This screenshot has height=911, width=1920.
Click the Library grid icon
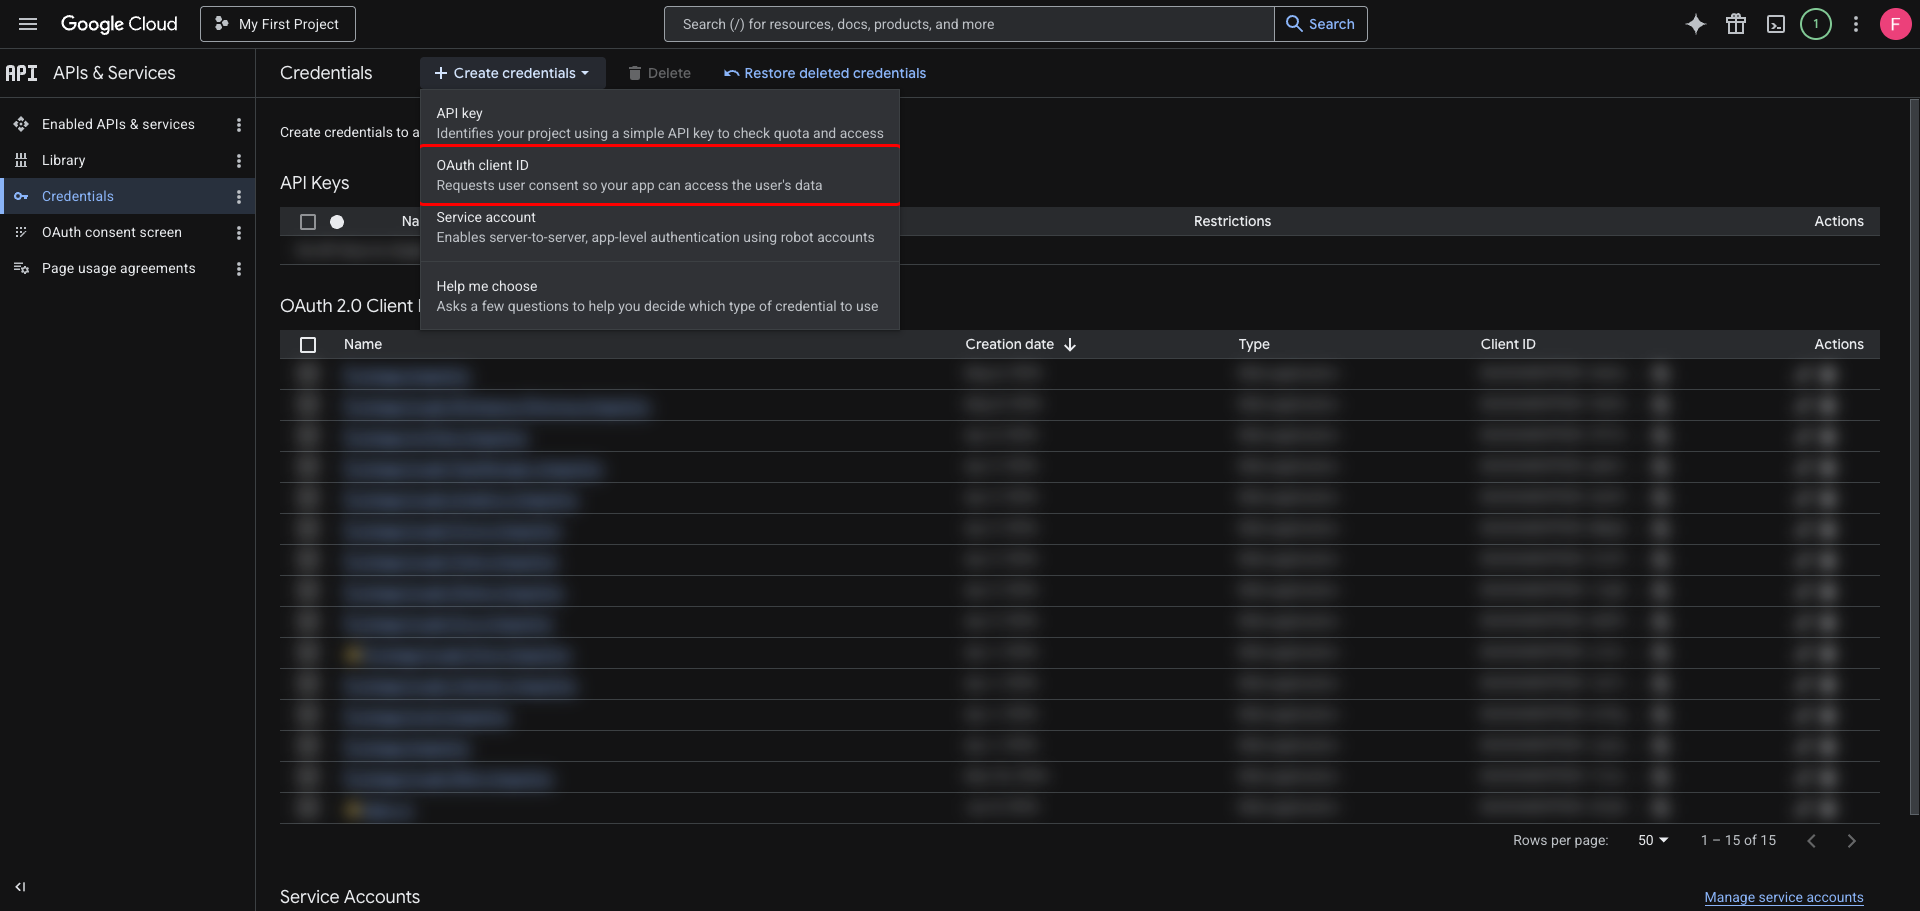click(x=21, y=160)
